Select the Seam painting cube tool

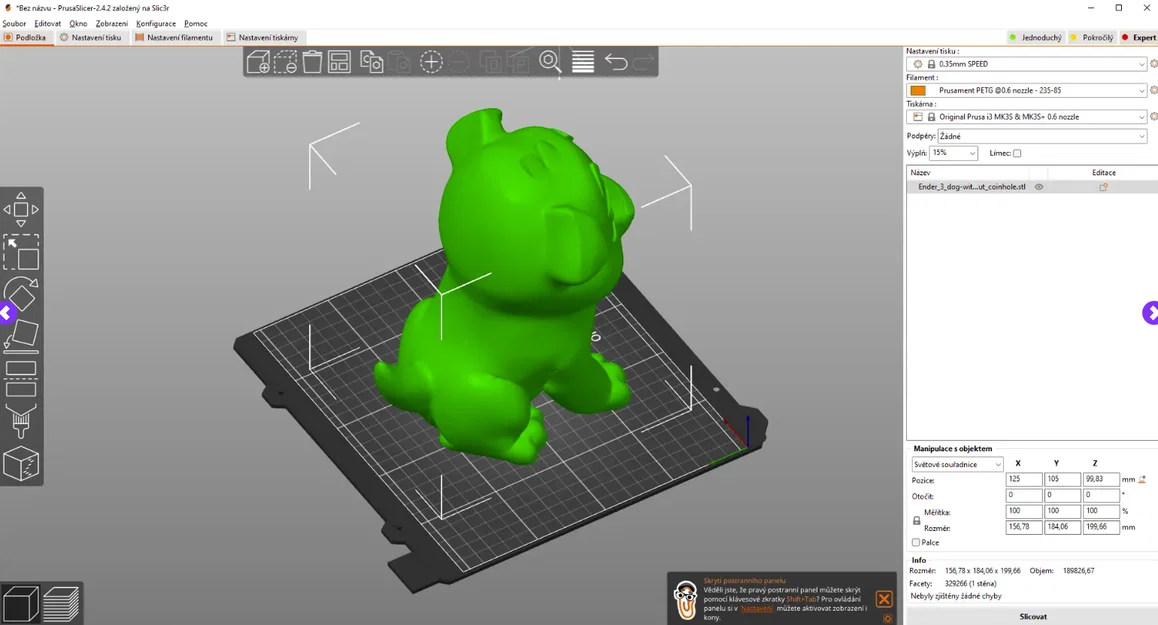[21, 464]
